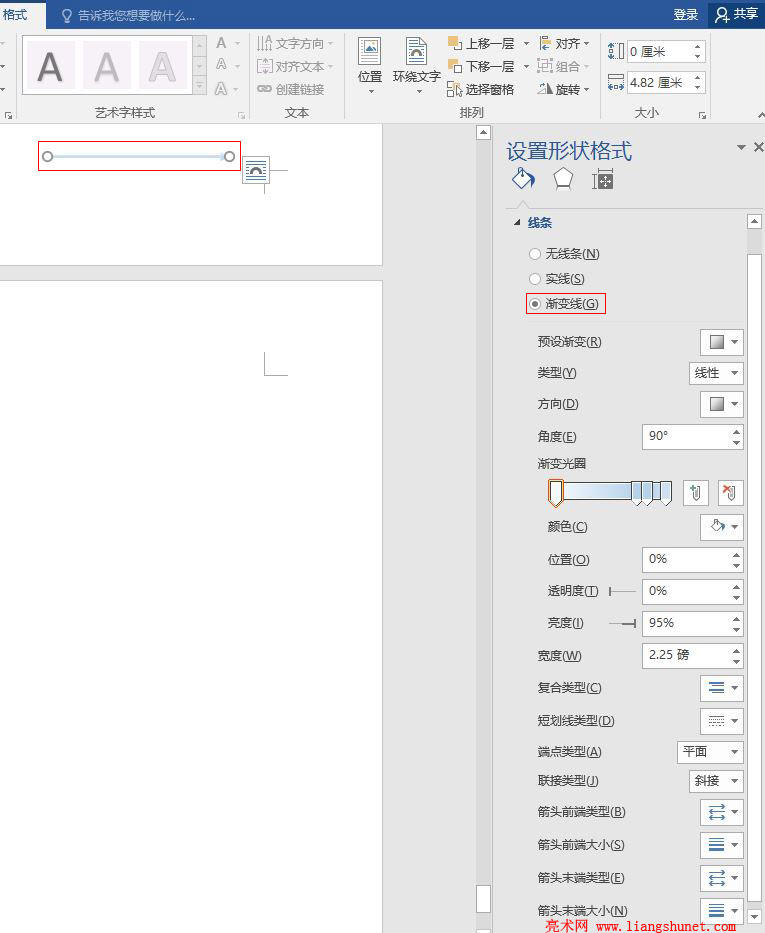Open the Fill & Line tab icon
Screen dimensions: 765x933
[x=523, y=179]
